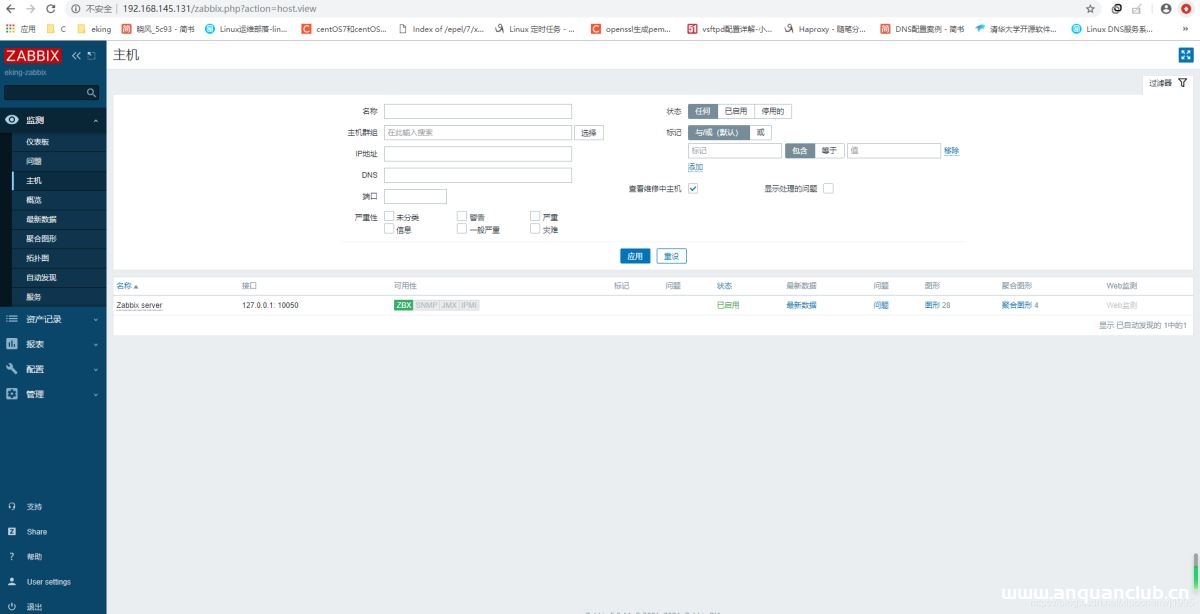1200x614 pixels.
Task: Toggle the 严重 severity checkbox
Action: tap(535, 216)
